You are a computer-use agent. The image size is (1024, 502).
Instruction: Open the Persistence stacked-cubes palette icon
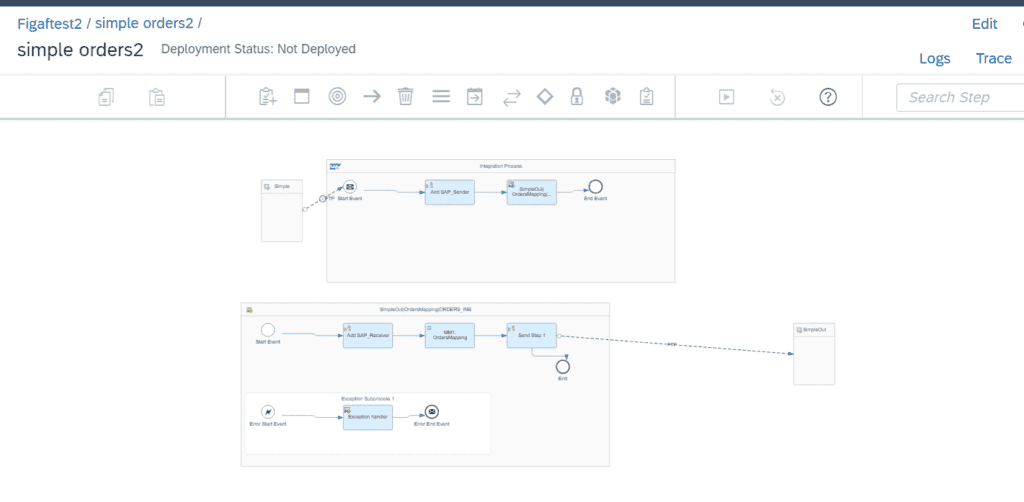pyautogui.click(x=613, y=97)
